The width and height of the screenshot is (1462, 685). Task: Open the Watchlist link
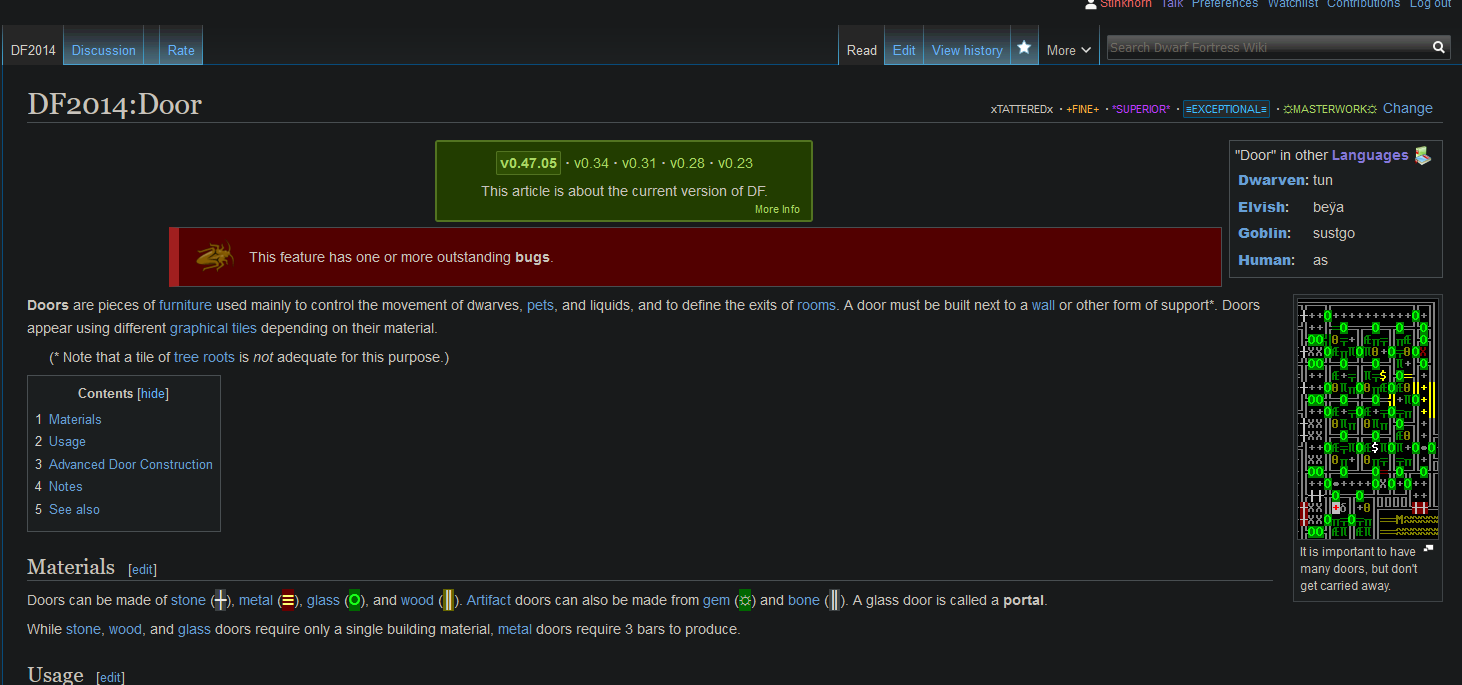[1293, 4]
